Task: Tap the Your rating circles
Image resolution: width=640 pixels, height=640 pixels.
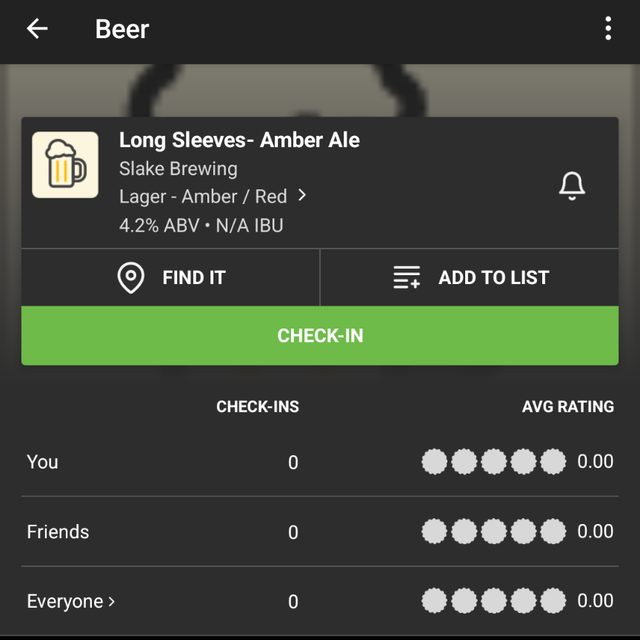Action: pos(494,462)
